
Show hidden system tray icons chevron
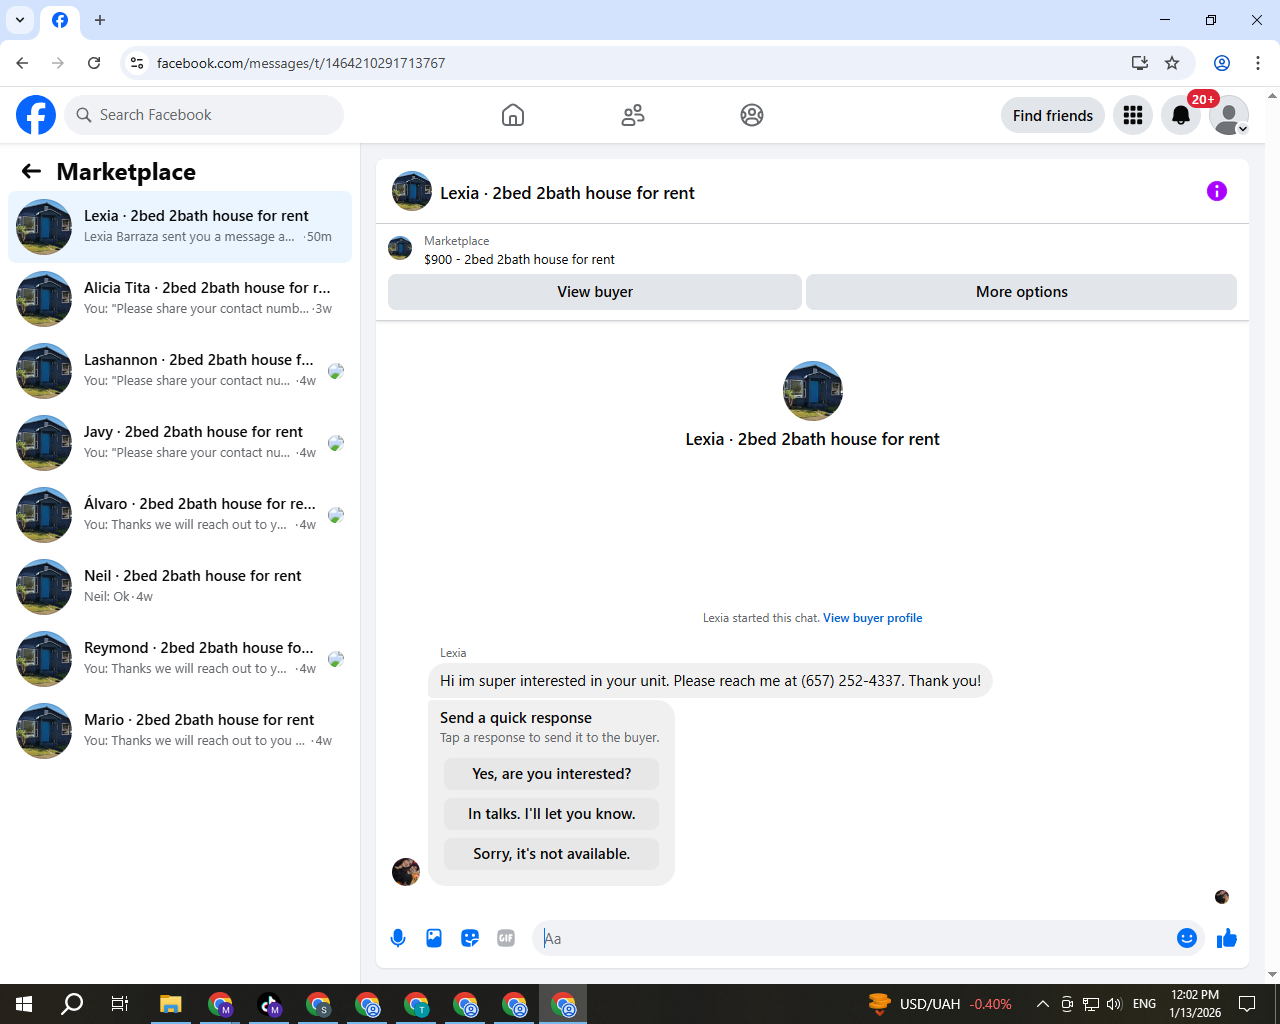click(x=1042, y=1004)
